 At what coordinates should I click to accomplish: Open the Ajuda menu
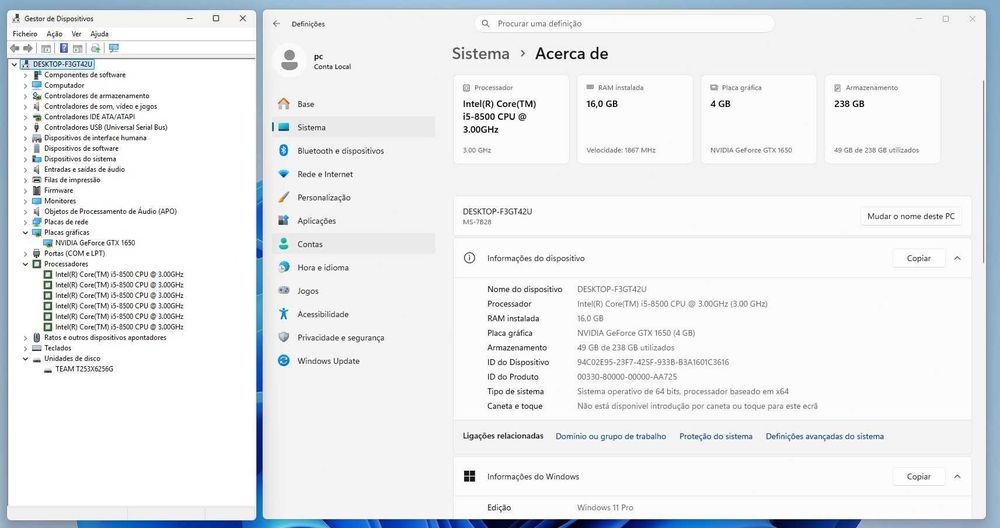99,34
